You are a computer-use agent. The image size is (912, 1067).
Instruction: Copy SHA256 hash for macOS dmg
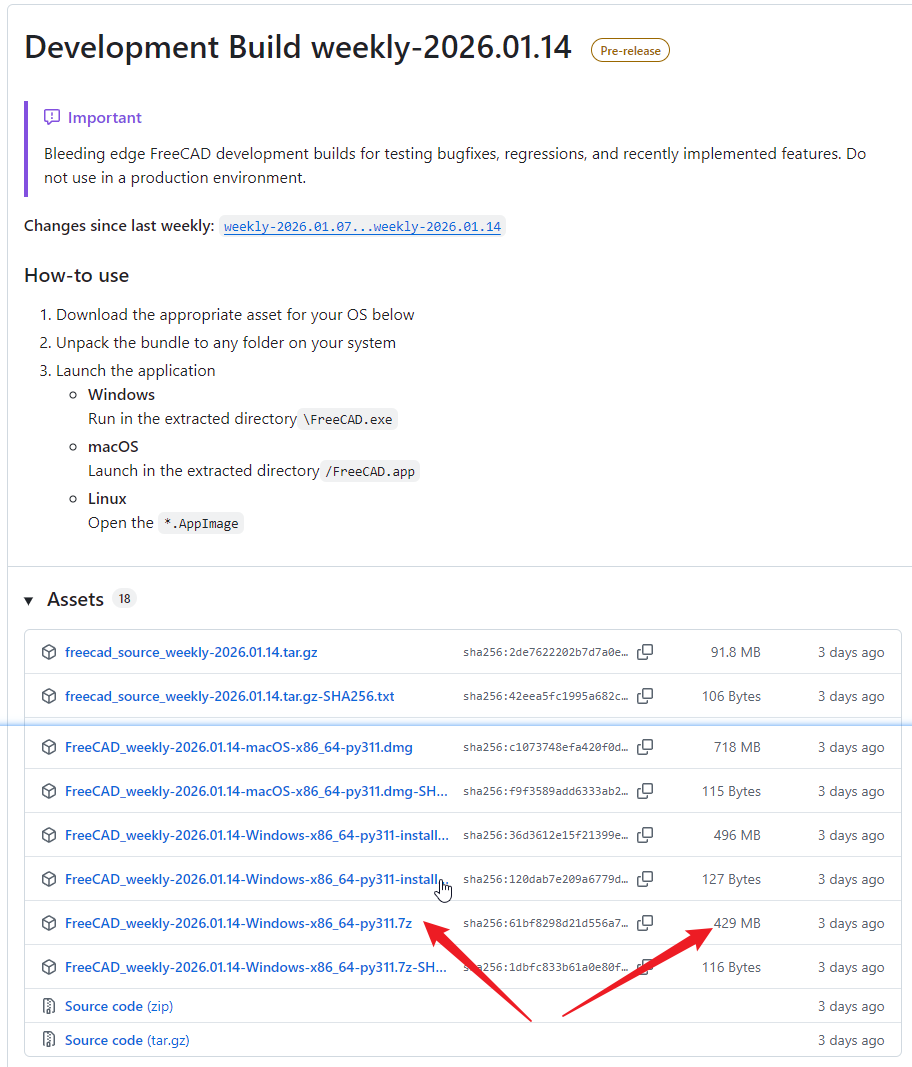click(645, 747)
